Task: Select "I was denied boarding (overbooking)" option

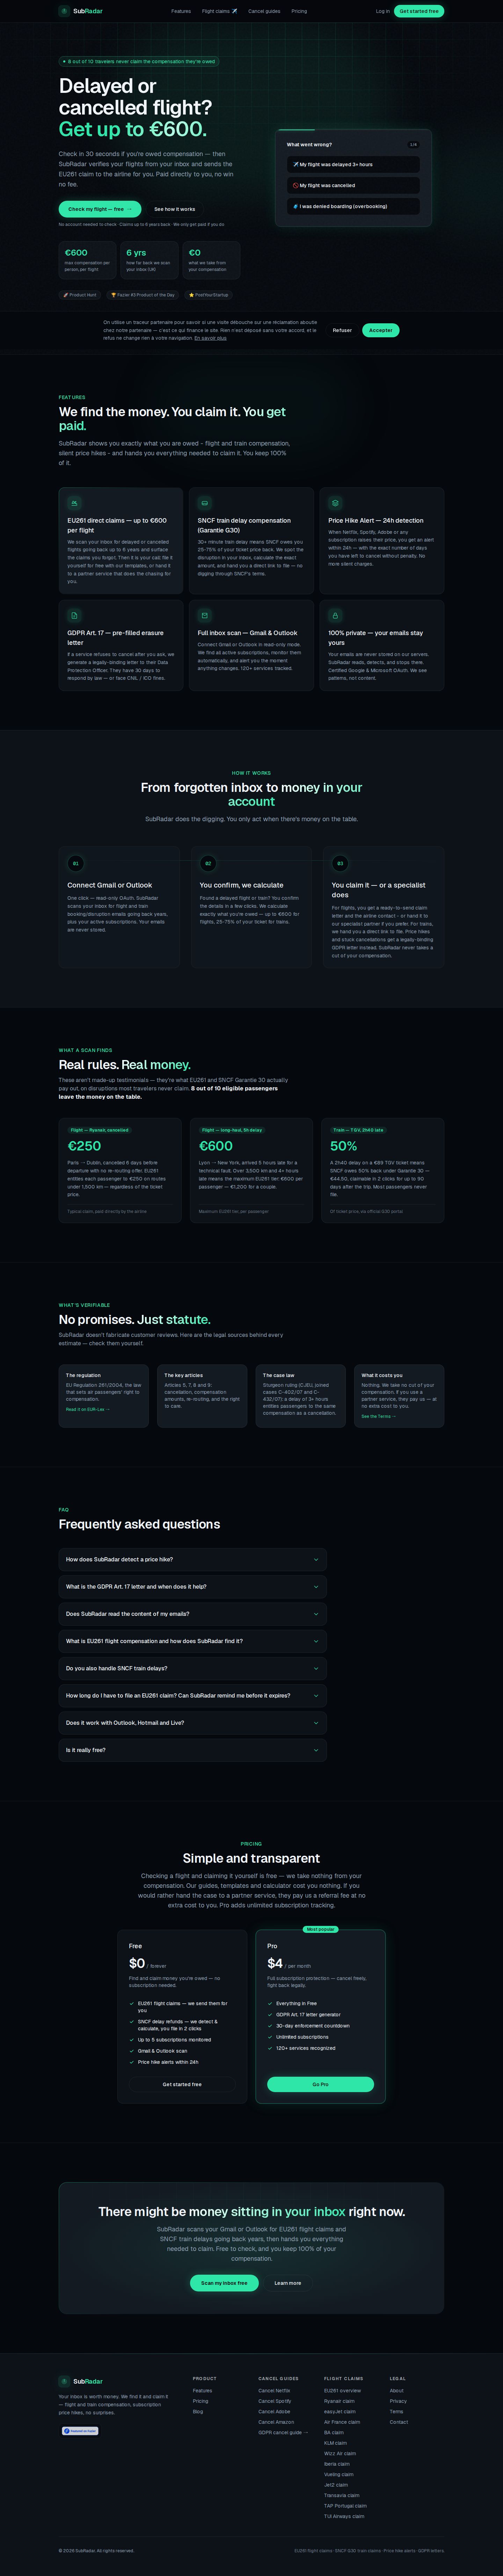Action: 353,206
